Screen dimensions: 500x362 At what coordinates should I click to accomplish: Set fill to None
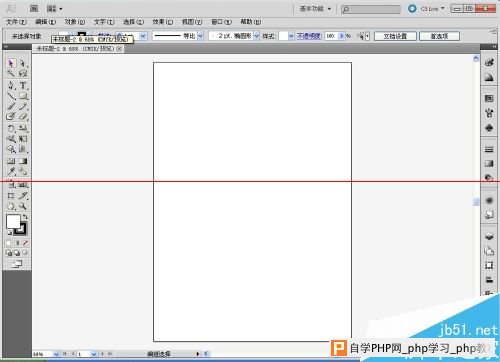point(25,243)
